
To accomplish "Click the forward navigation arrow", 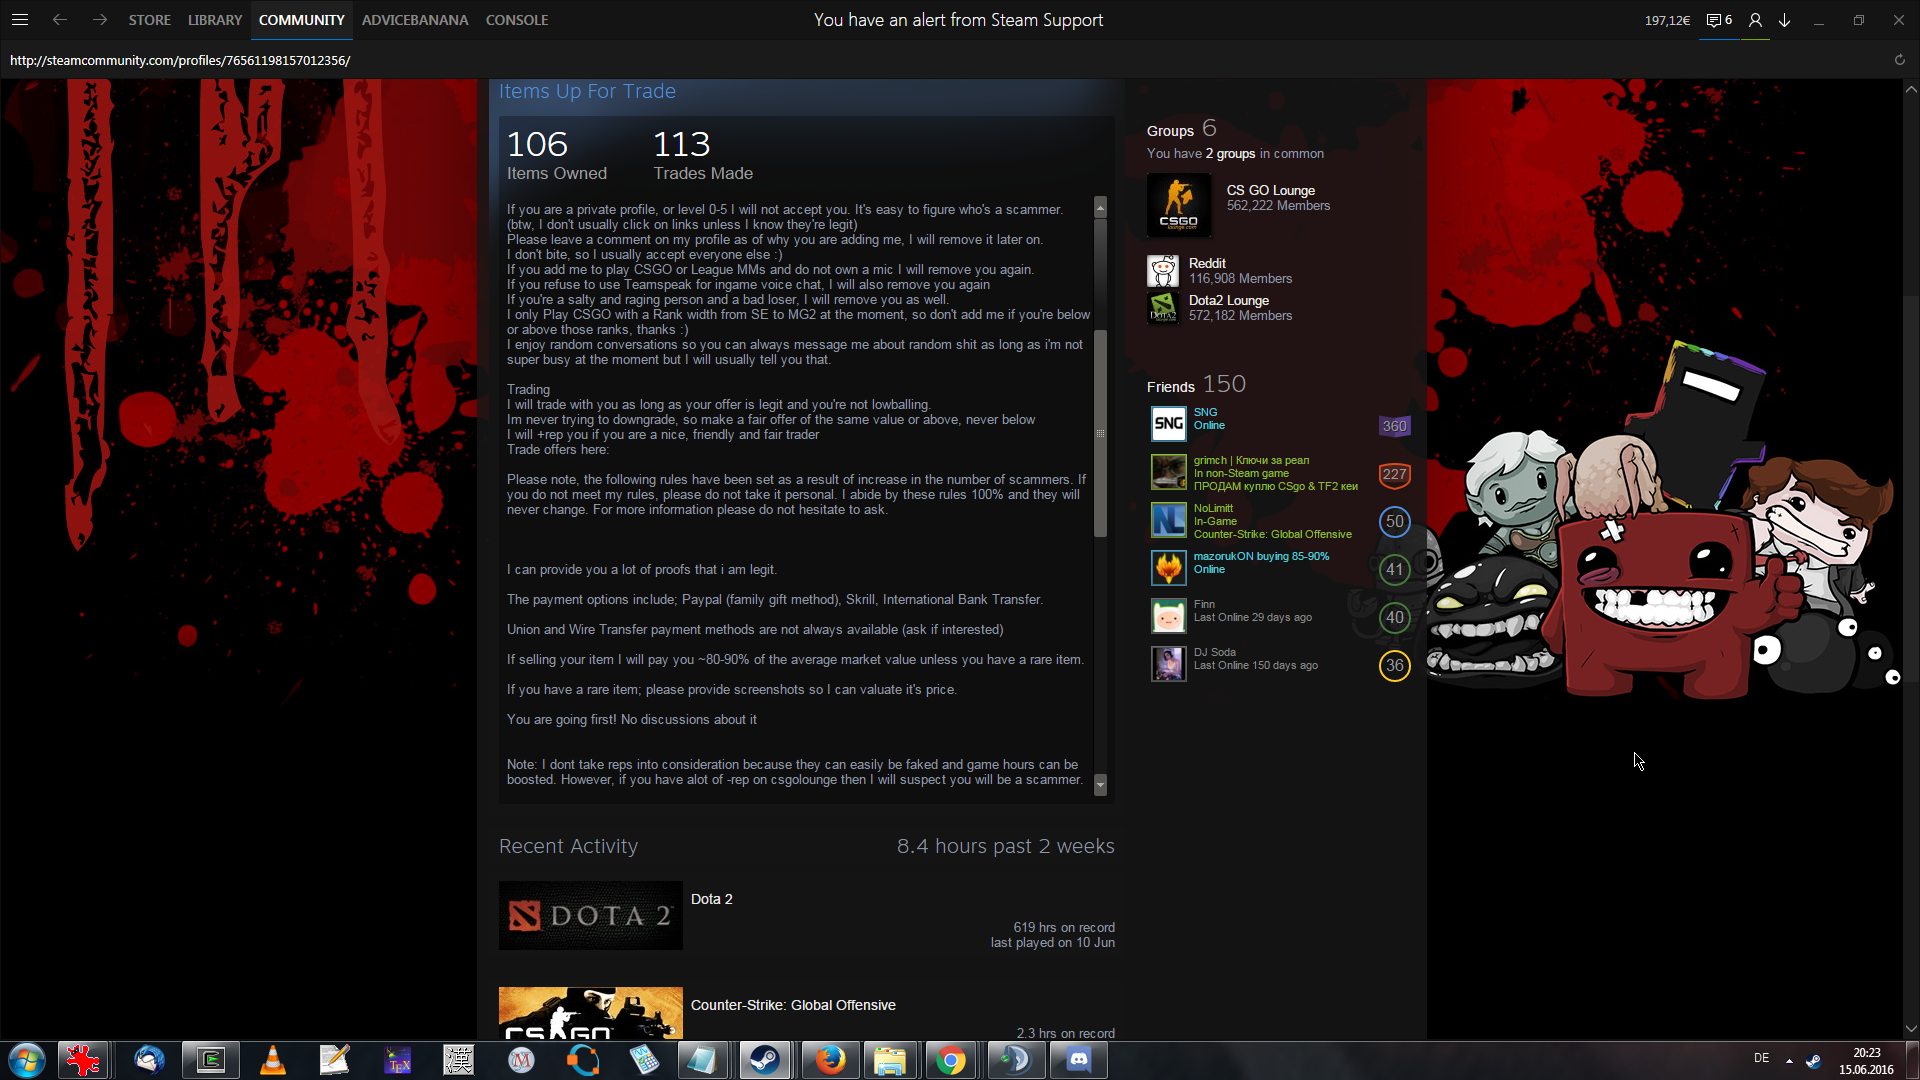I will click(100, 20).
